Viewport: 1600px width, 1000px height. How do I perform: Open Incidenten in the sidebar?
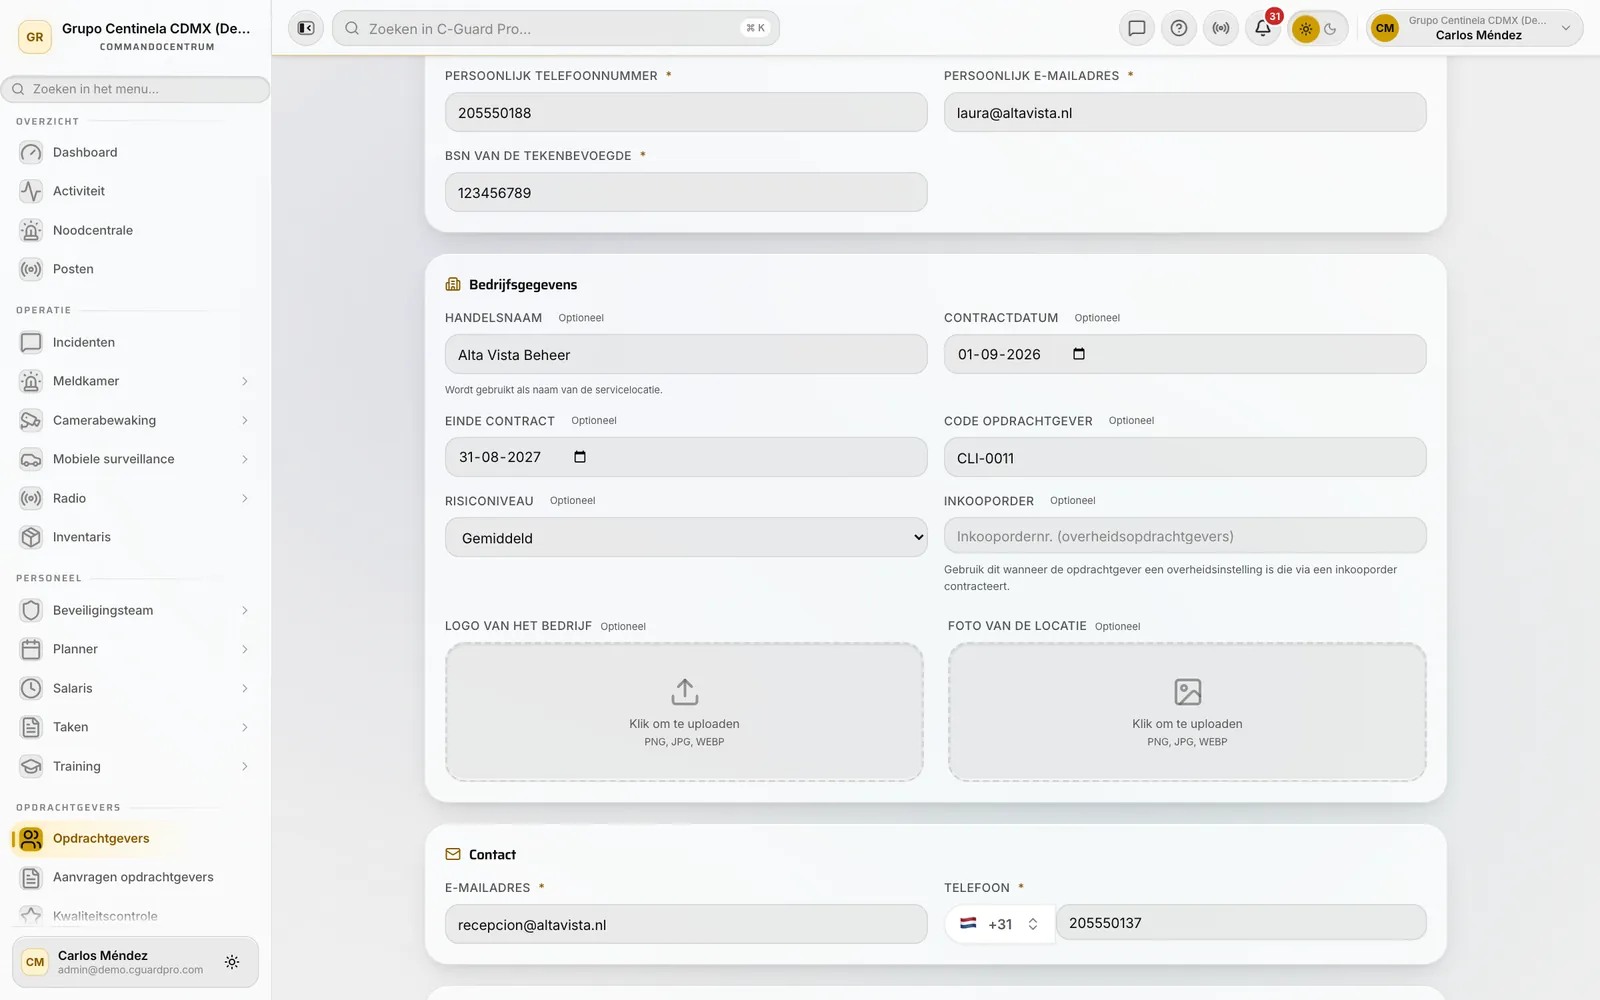click(135, 342)
